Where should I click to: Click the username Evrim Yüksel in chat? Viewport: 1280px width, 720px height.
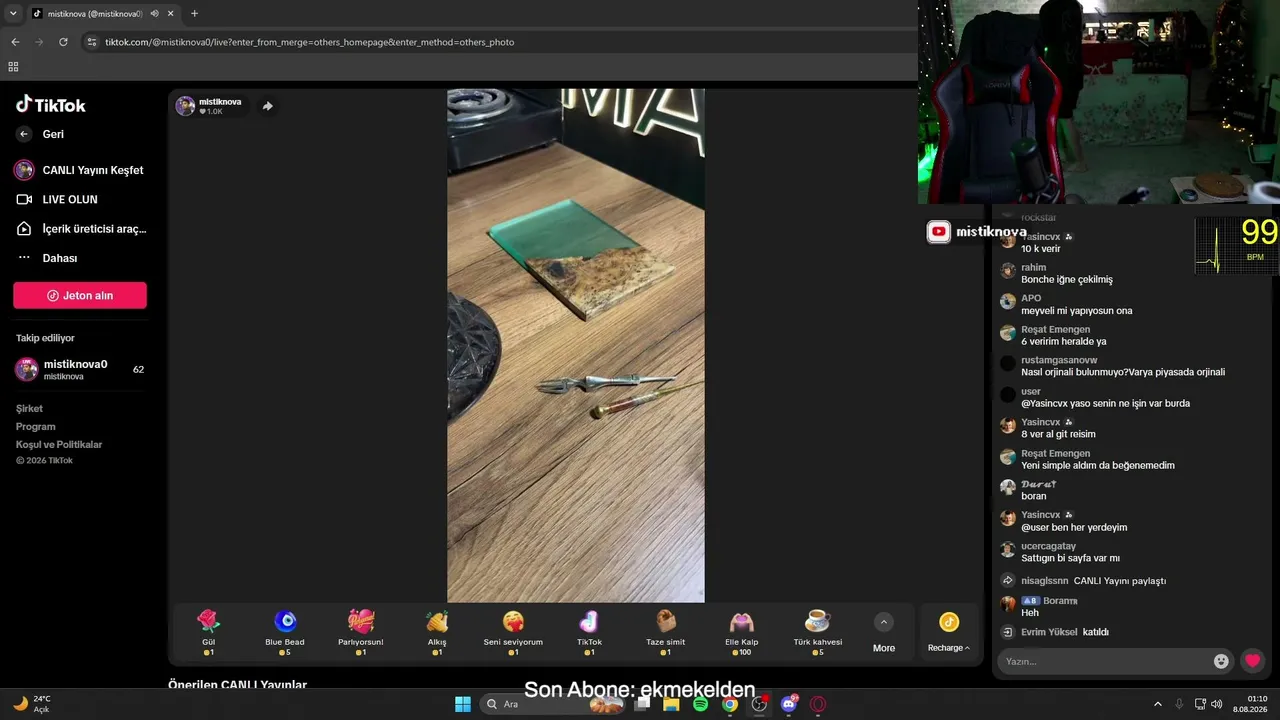1051,632
